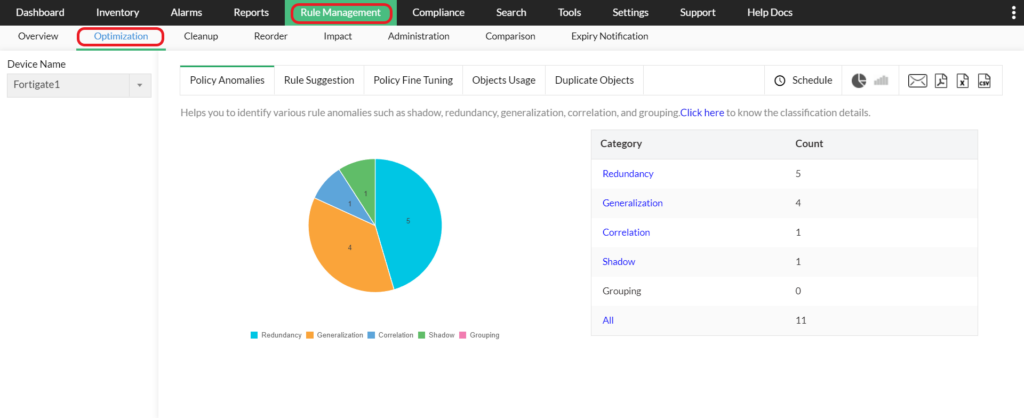This screenshot has height=418, width=1024.
Task: Export report as PDF
Action: (x=941, y=81)
